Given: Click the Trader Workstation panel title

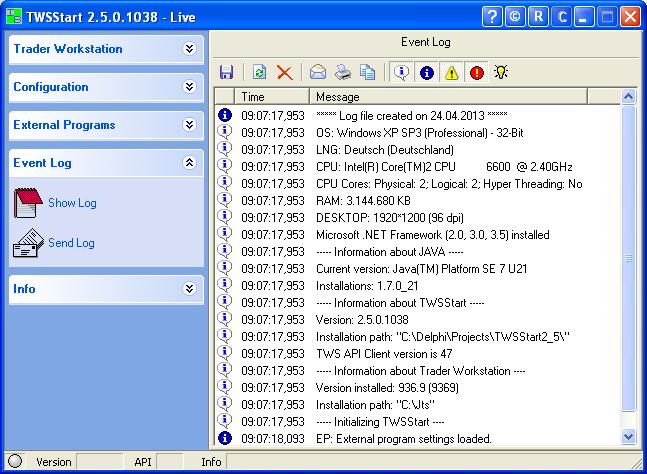Looking at the screenshot, I should [68, 49].
